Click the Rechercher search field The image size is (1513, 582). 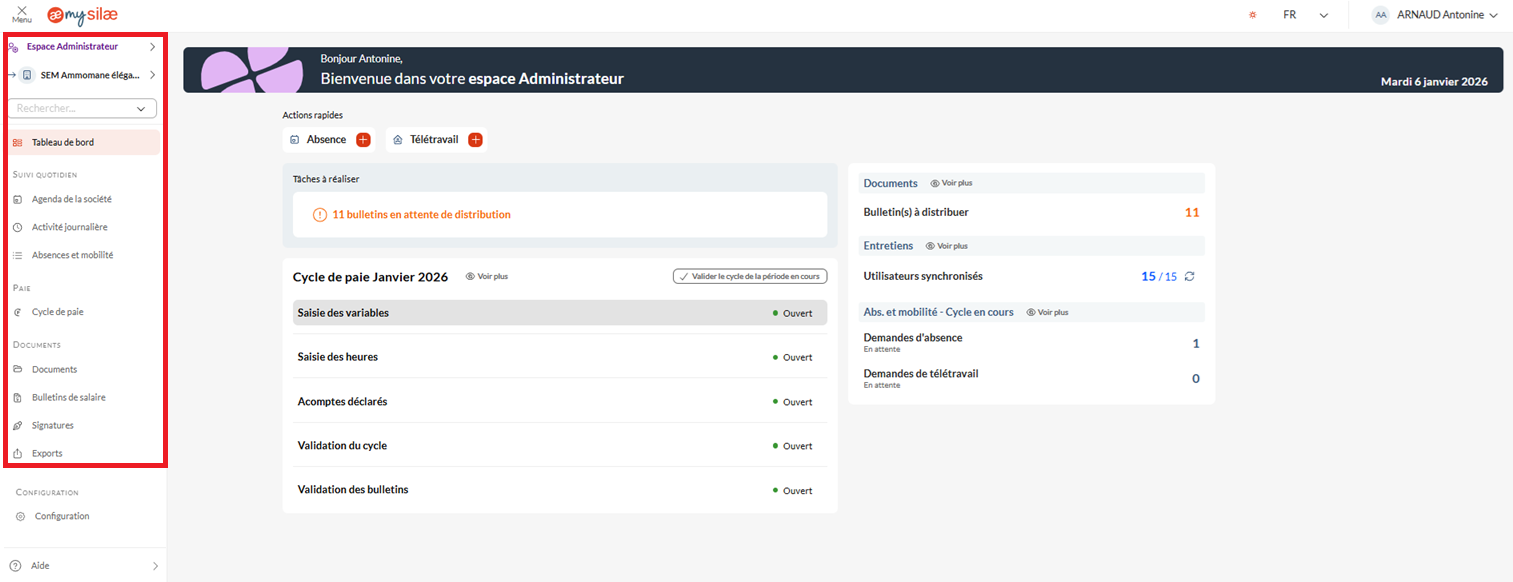(x=75, y=108)
